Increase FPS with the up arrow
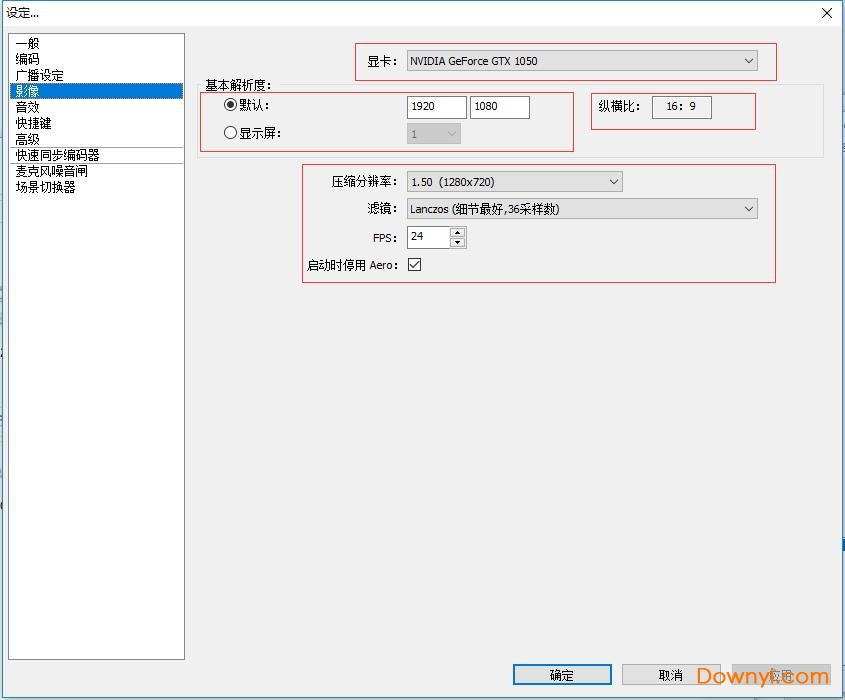 click(458, 233)
